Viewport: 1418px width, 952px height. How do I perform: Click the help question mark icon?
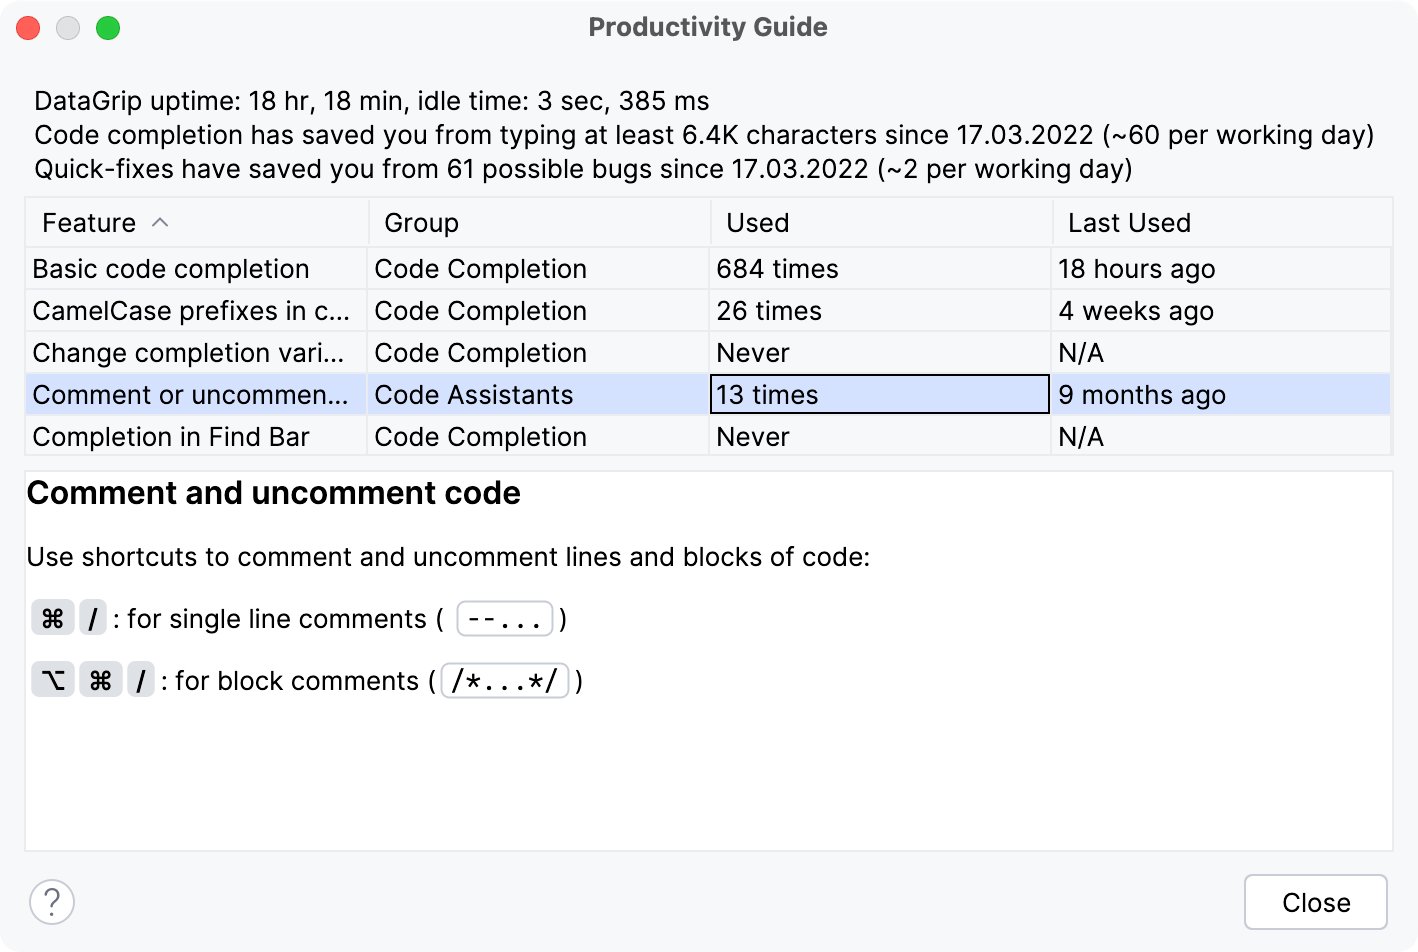52,901
